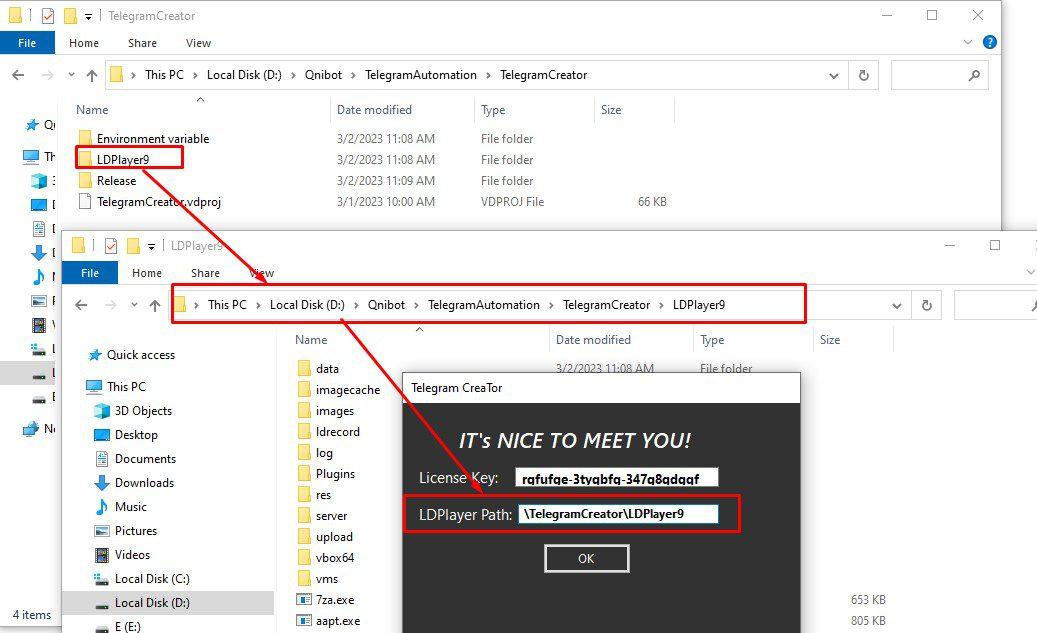Image resolution: width=1037 pixels, height=633 pixels.
Task: Open the File tab in LDPlayer9 window
Action: [x=90, y=273]
